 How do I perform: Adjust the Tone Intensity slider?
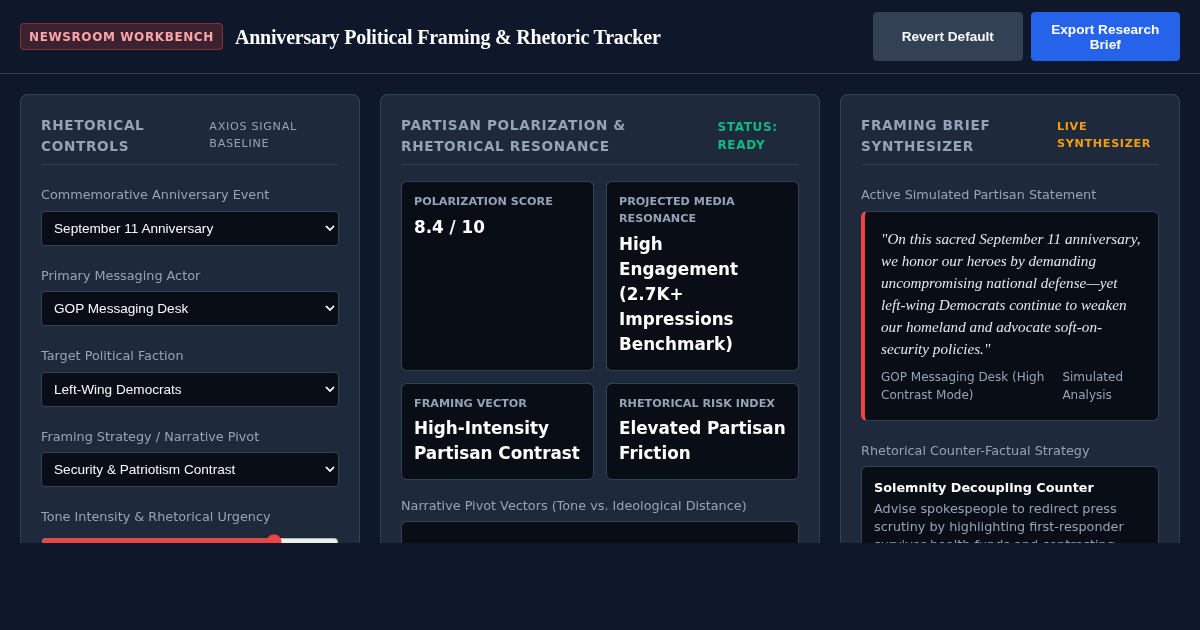click(x=190, y=540)
